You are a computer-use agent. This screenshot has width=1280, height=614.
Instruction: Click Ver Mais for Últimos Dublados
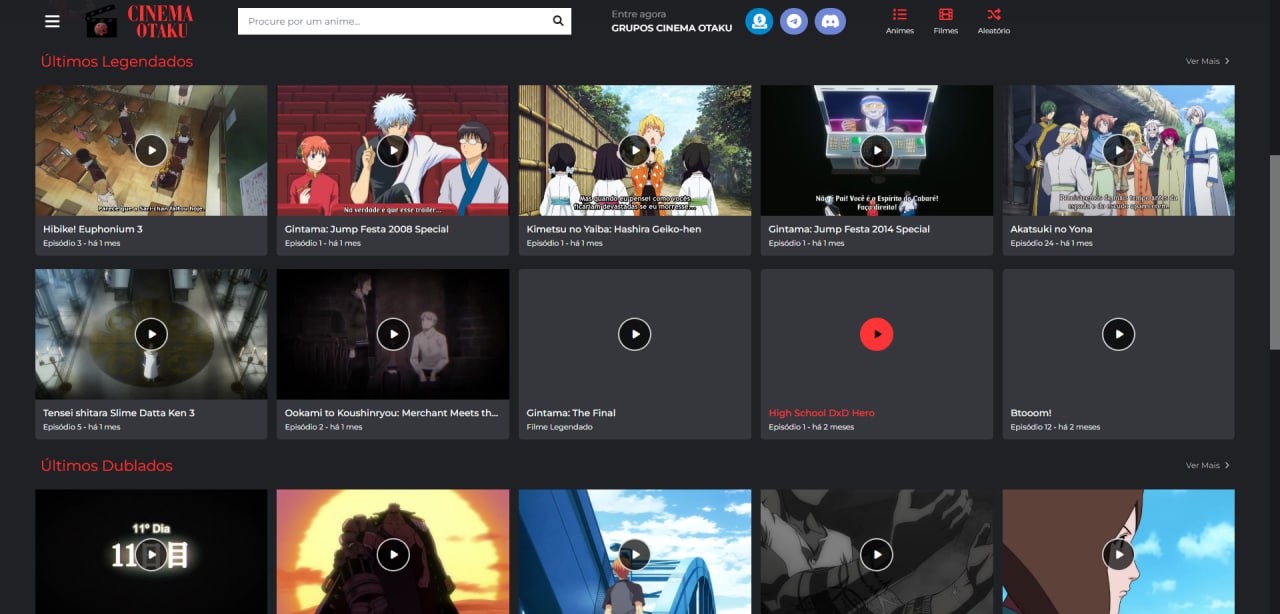click(1208, 465)
